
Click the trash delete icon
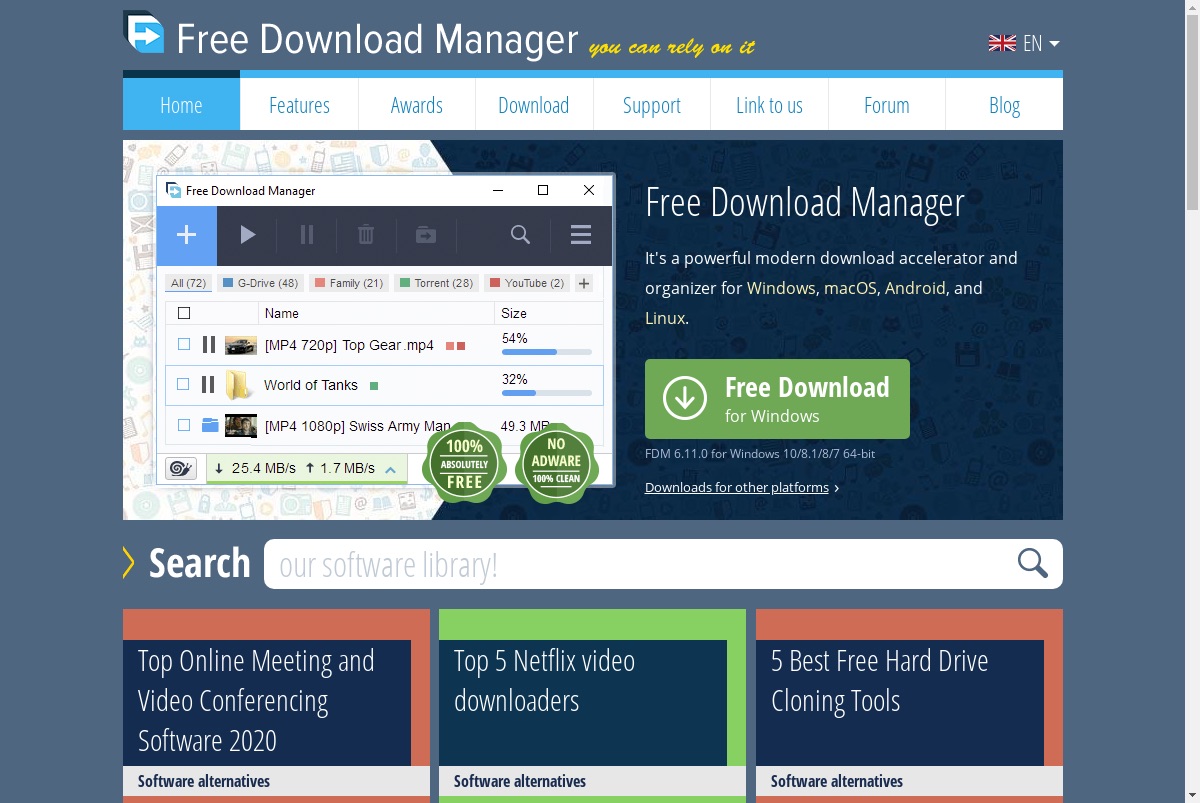point(366,235)
